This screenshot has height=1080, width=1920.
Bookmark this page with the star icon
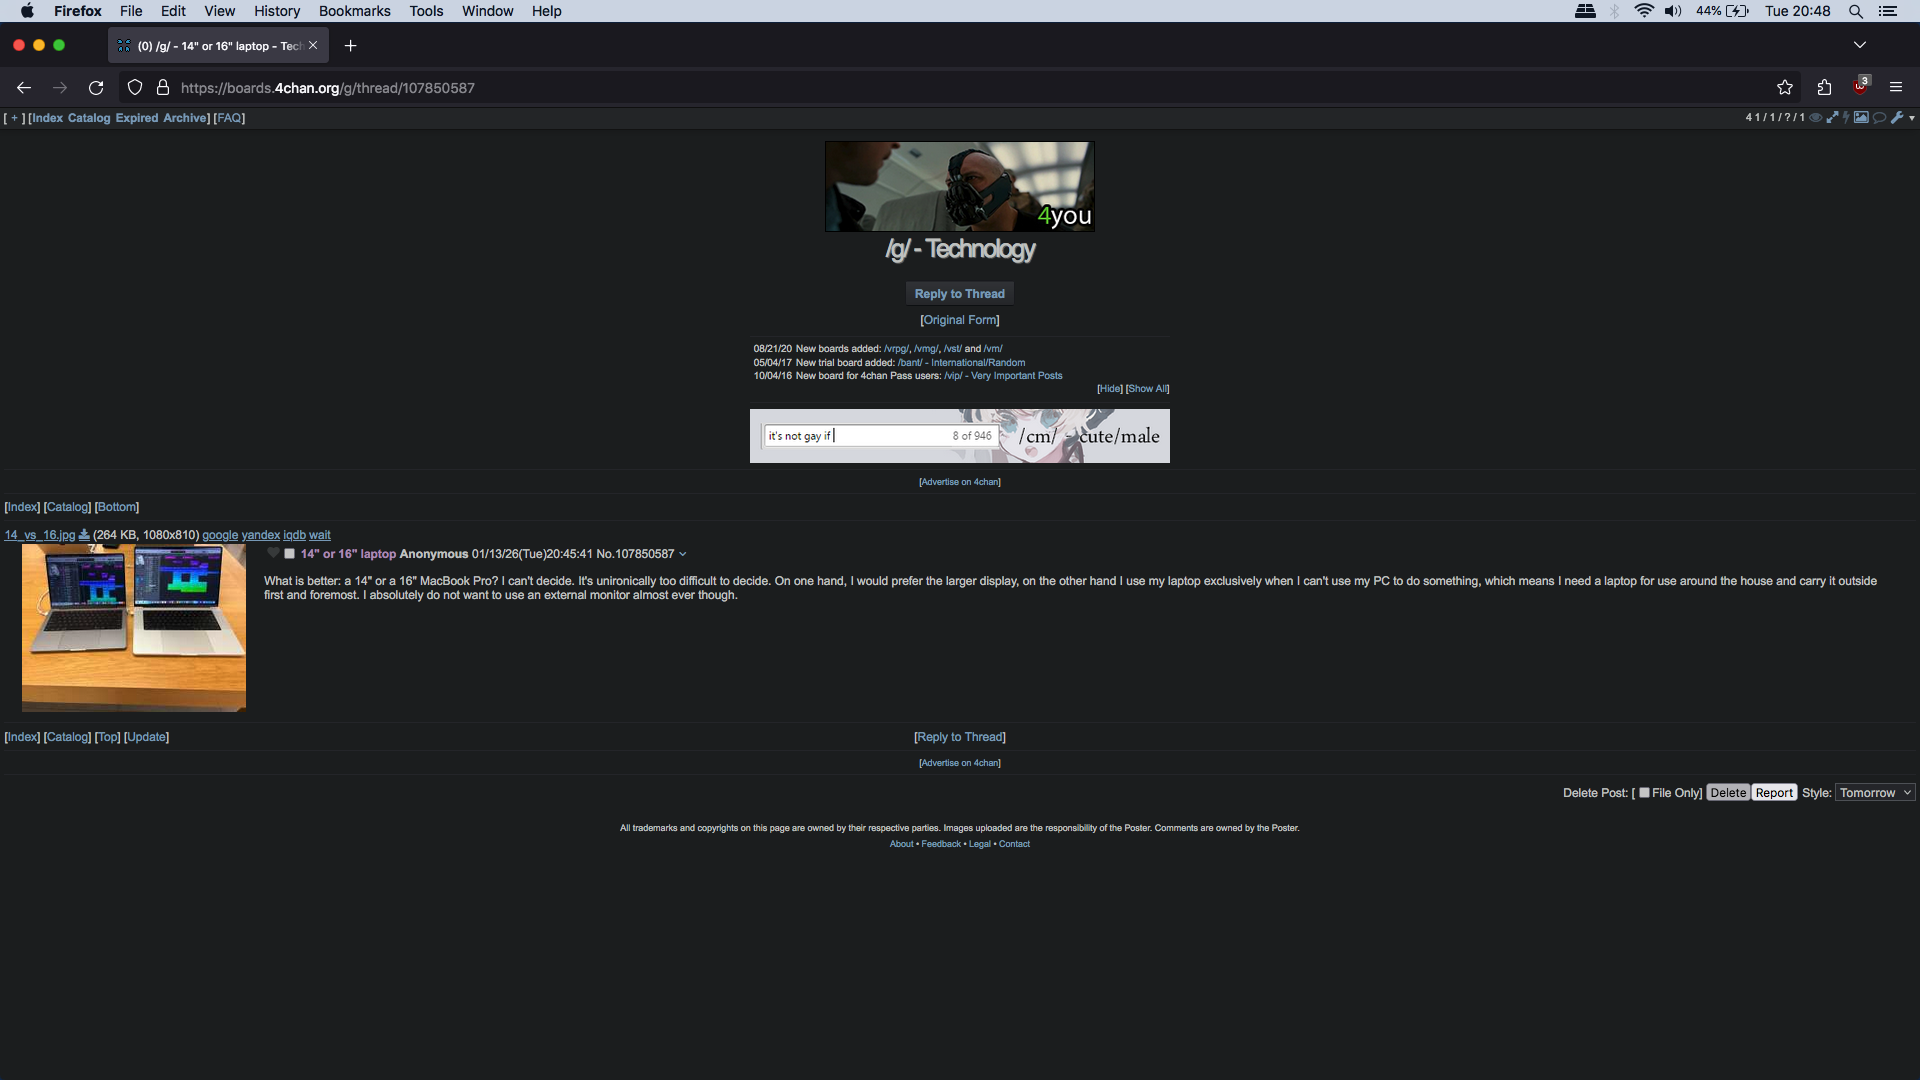[x=1785, y=88]
